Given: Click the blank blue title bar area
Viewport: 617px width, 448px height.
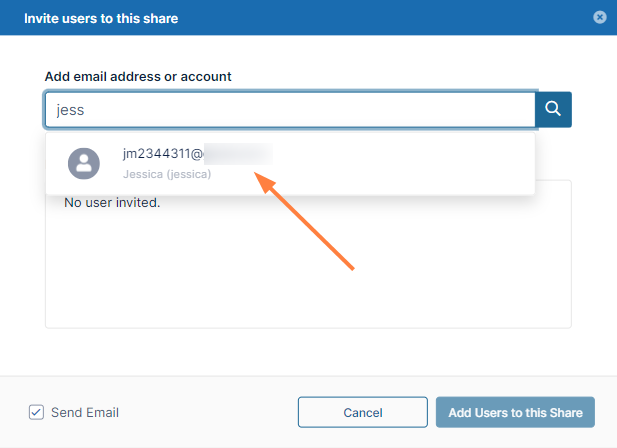Looking at the screenshot, I should [380, 18].
